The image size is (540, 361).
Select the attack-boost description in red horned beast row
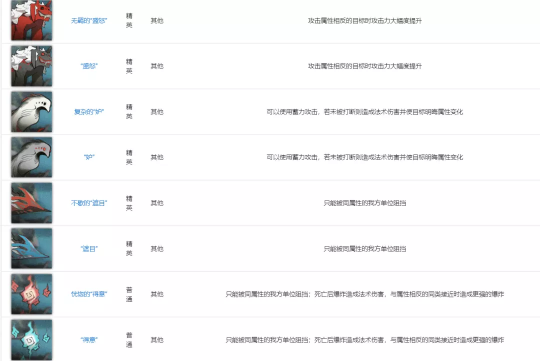tap(365, 21)
